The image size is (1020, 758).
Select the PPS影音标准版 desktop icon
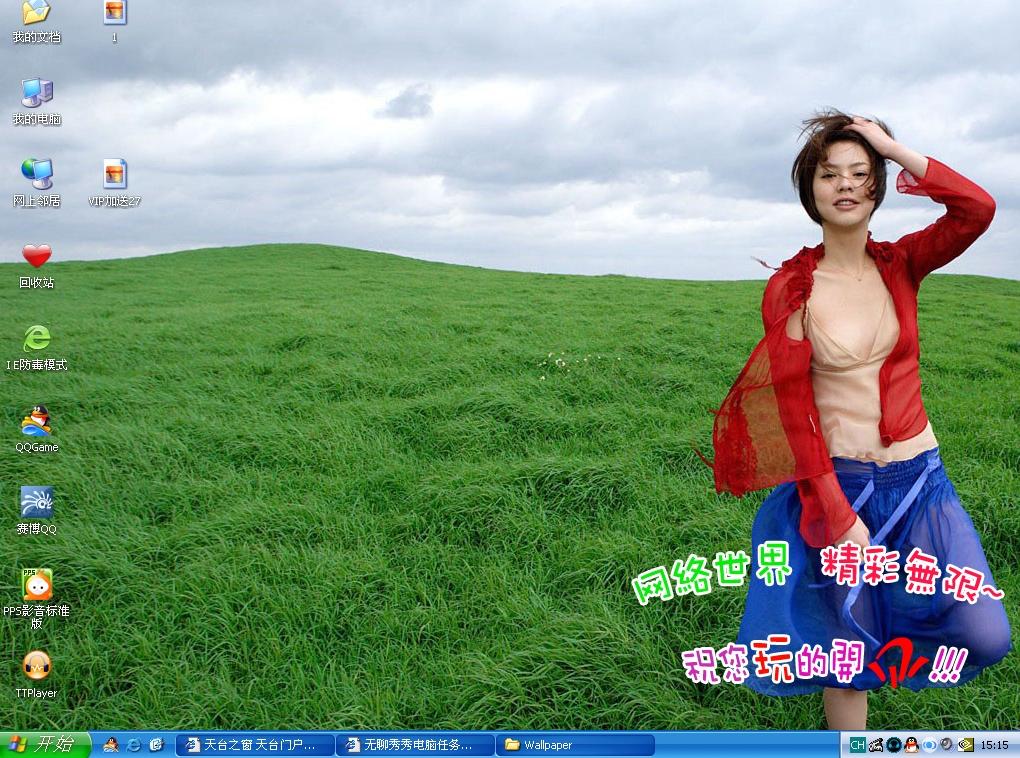pos(36,599)
